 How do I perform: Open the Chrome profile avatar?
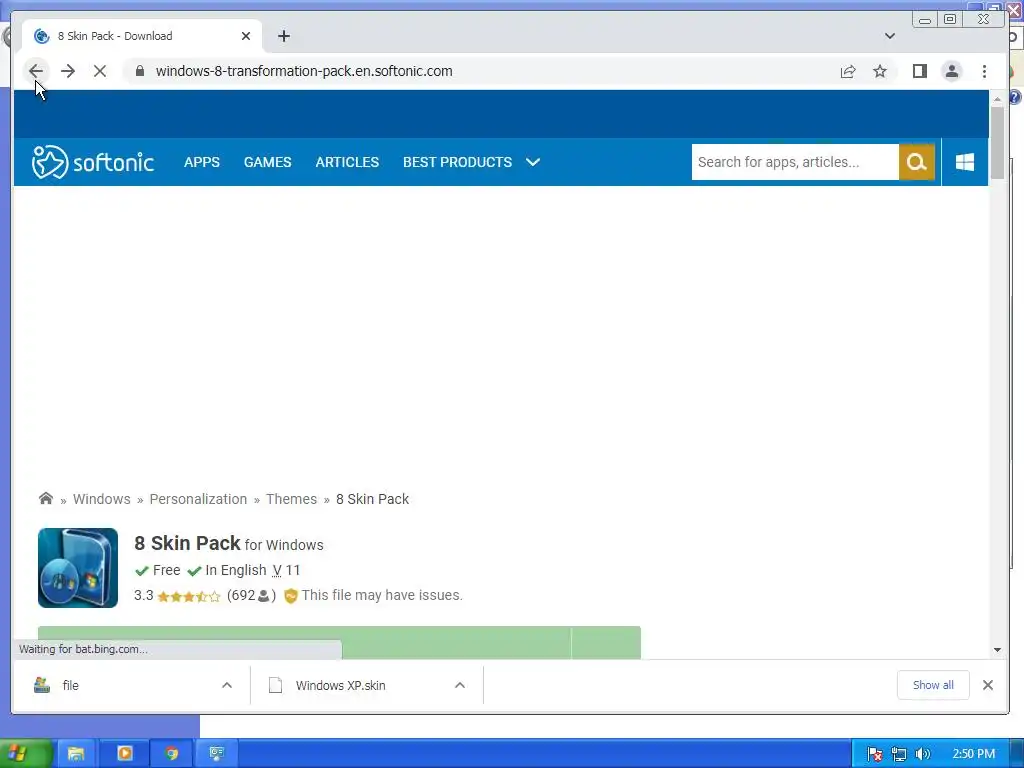coord(952,71)
